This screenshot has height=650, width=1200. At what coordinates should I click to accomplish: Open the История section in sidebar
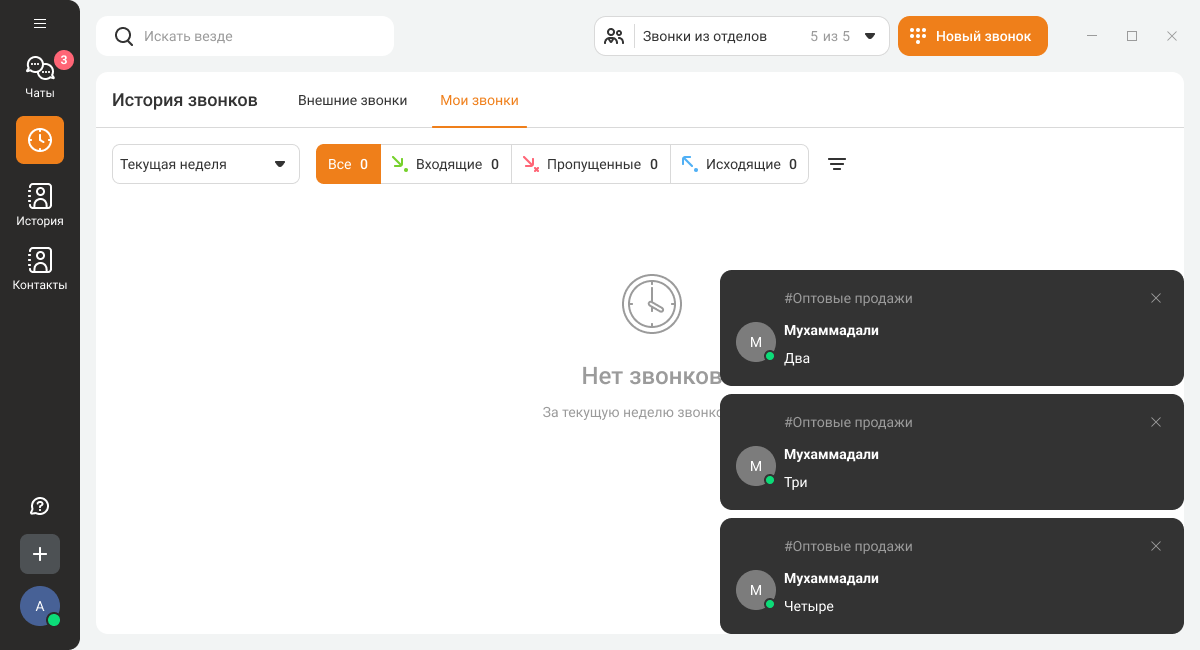pos(40,205)
